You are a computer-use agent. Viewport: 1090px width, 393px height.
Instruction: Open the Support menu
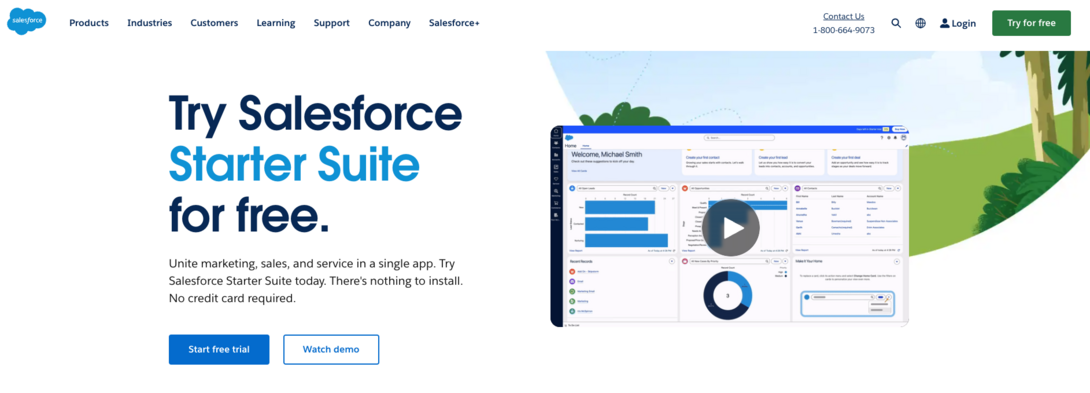(x=332, y=23)
